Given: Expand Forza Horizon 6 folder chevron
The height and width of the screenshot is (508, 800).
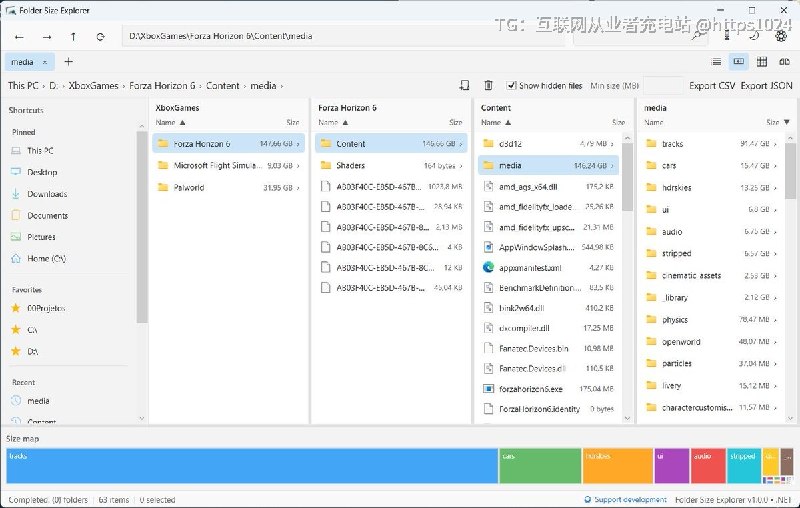Looking at the screenshot, I should coord(298,144).
